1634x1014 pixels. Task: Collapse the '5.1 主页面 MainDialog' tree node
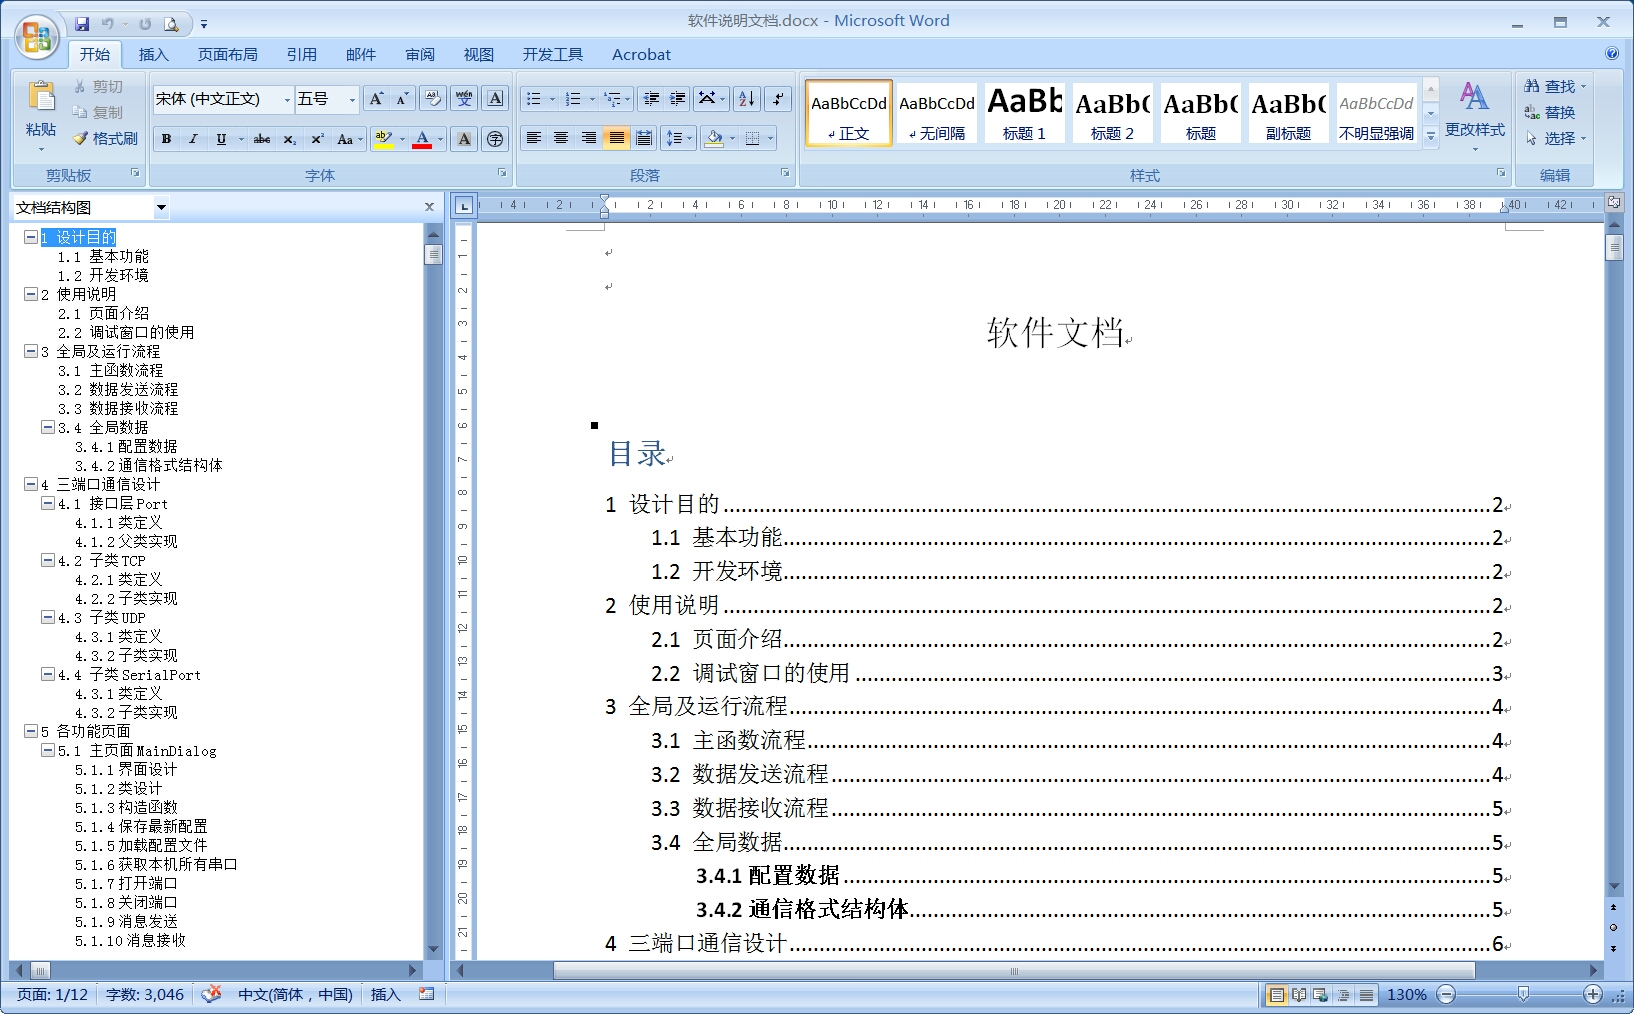click(x=47, y=750)
